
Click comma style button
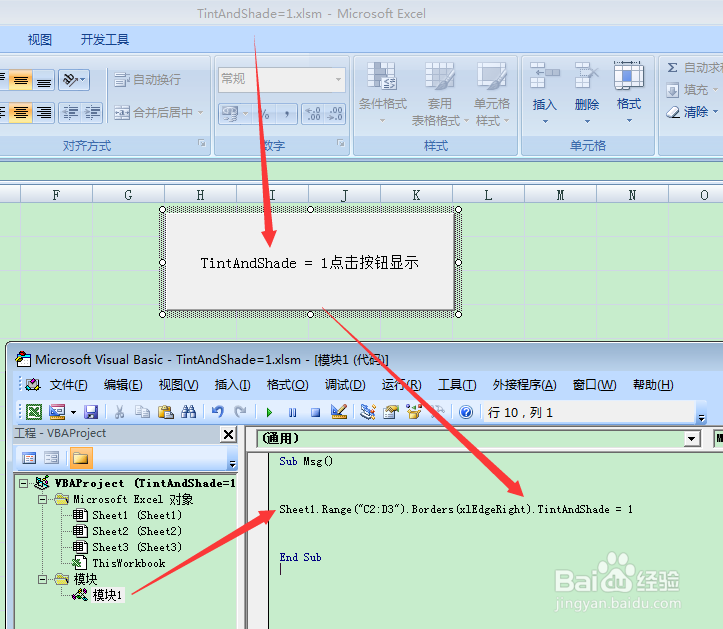click(x=287, y=113)
